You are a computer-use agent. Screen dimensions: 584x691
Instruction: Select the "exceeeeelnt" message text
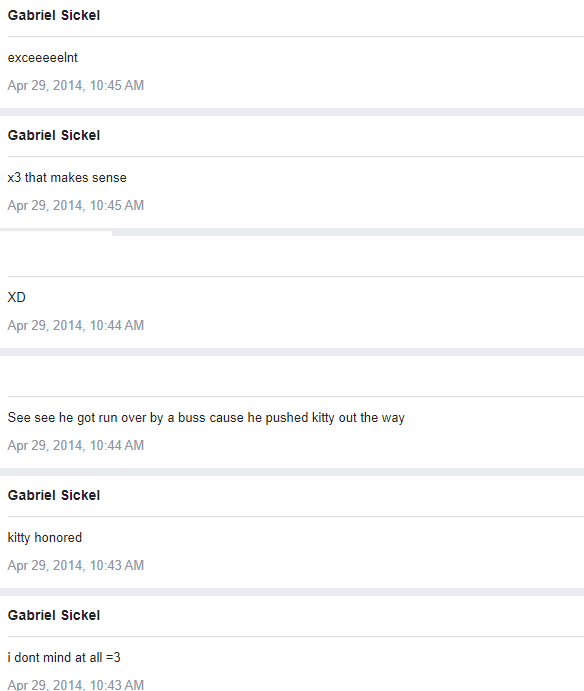[43, 58]
